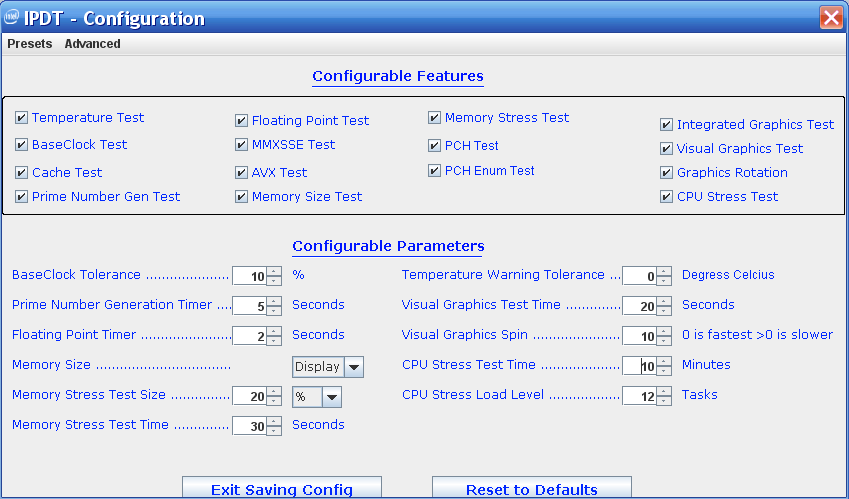Open the Advanced menu
The image size is (849, 499).
93,44
